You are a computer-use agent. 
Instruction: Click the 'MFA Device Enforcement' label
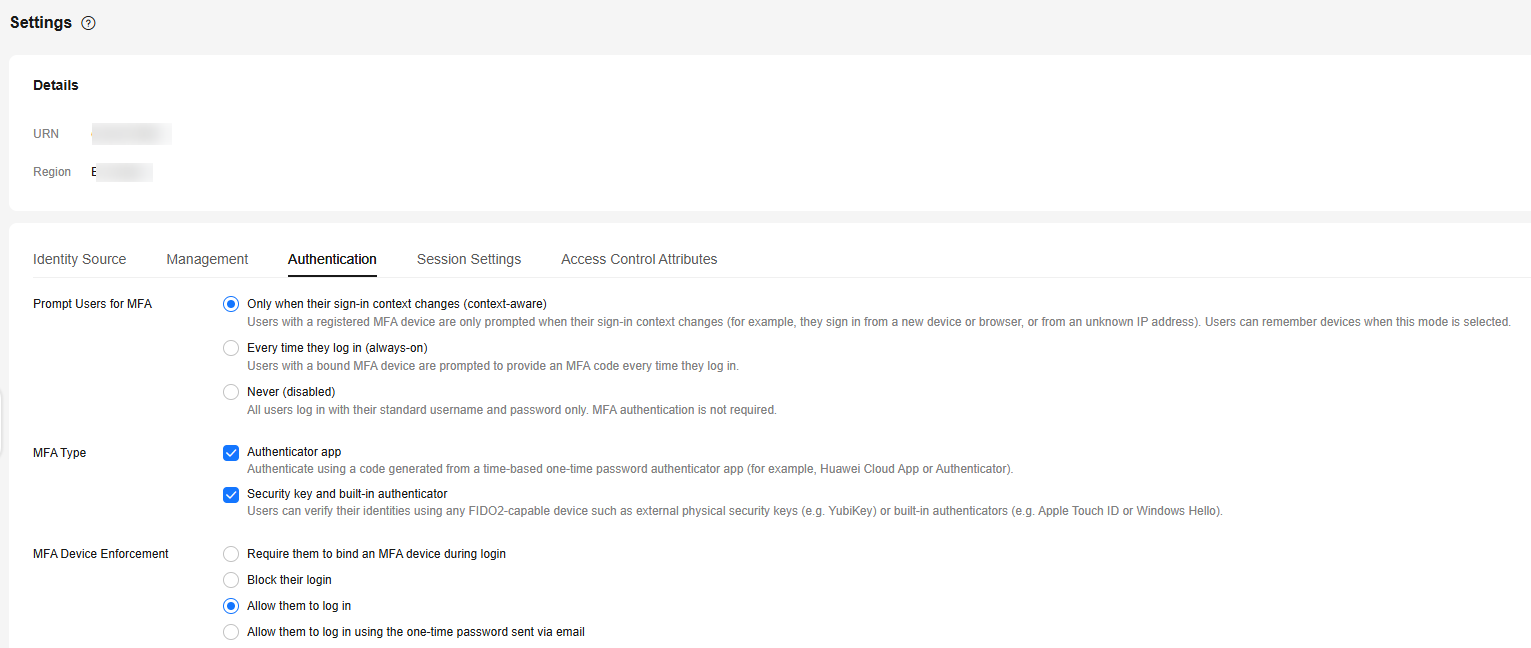(101, 554)
